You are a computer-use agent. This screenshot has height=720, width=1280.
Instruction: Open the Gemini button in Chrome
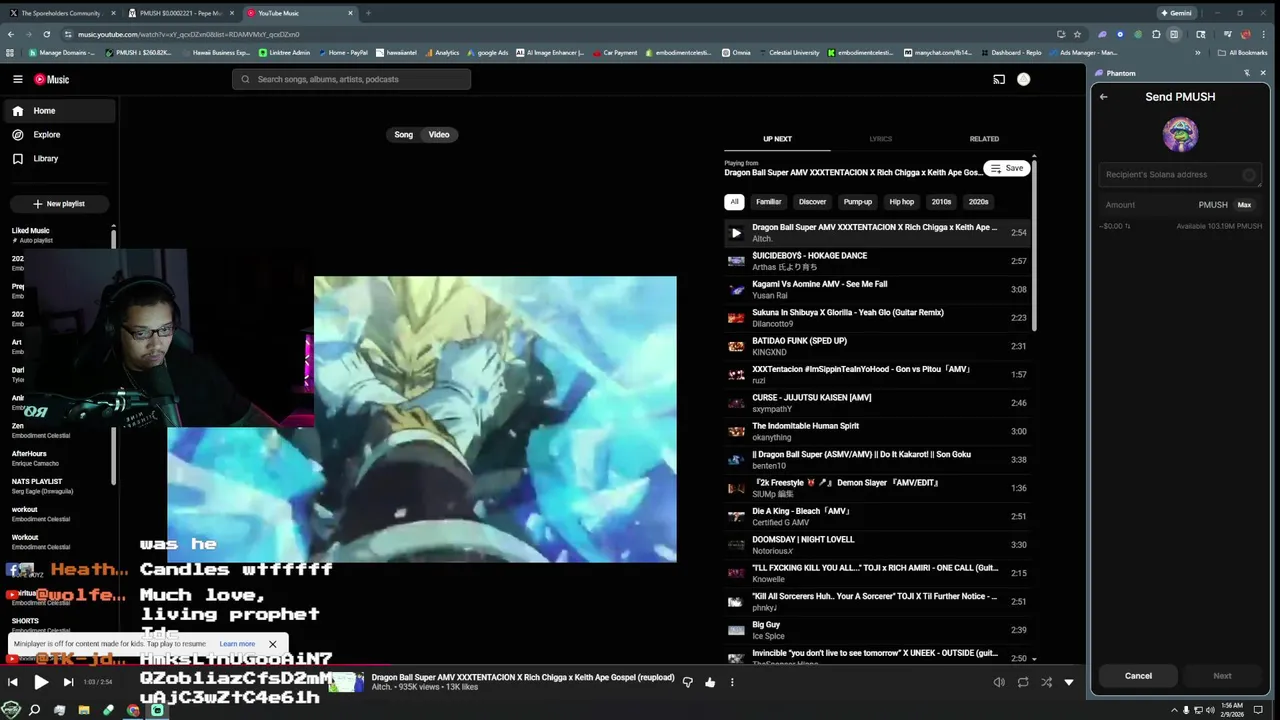[x=1176, y=13]
